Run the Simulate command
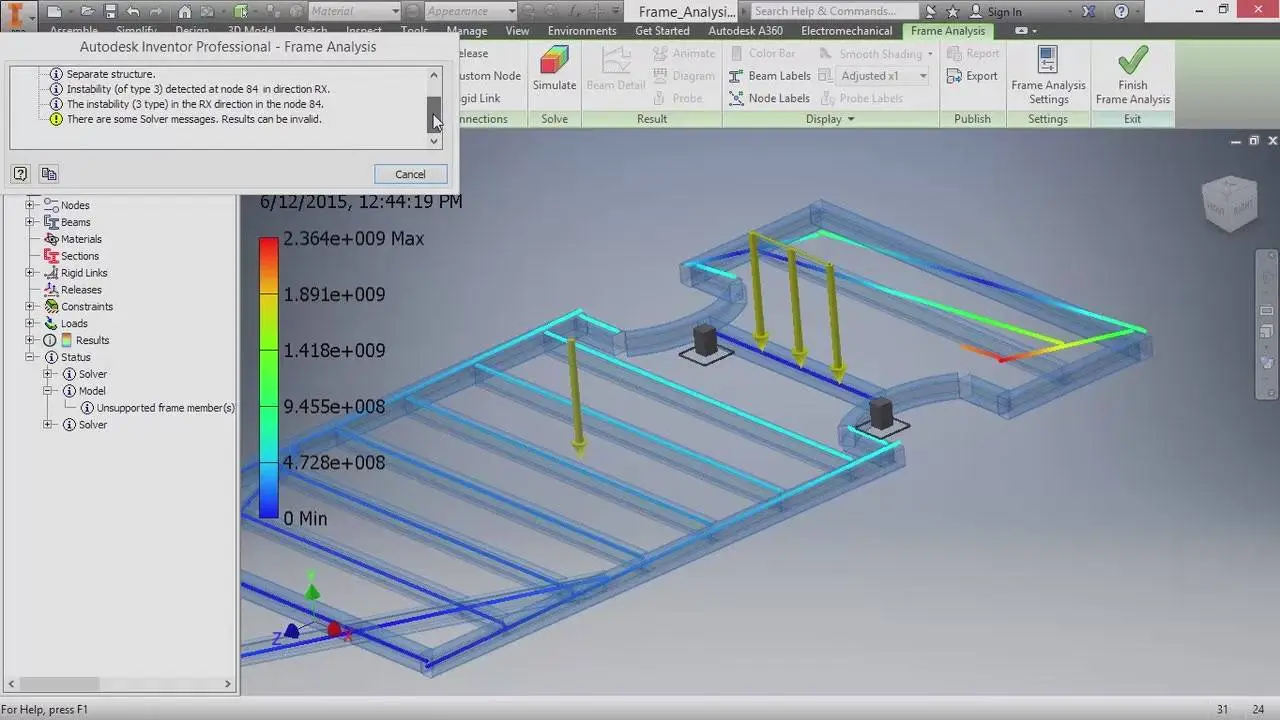This screenshot has height=720, width=1280. pyautogui.click(x=554, y=68)
